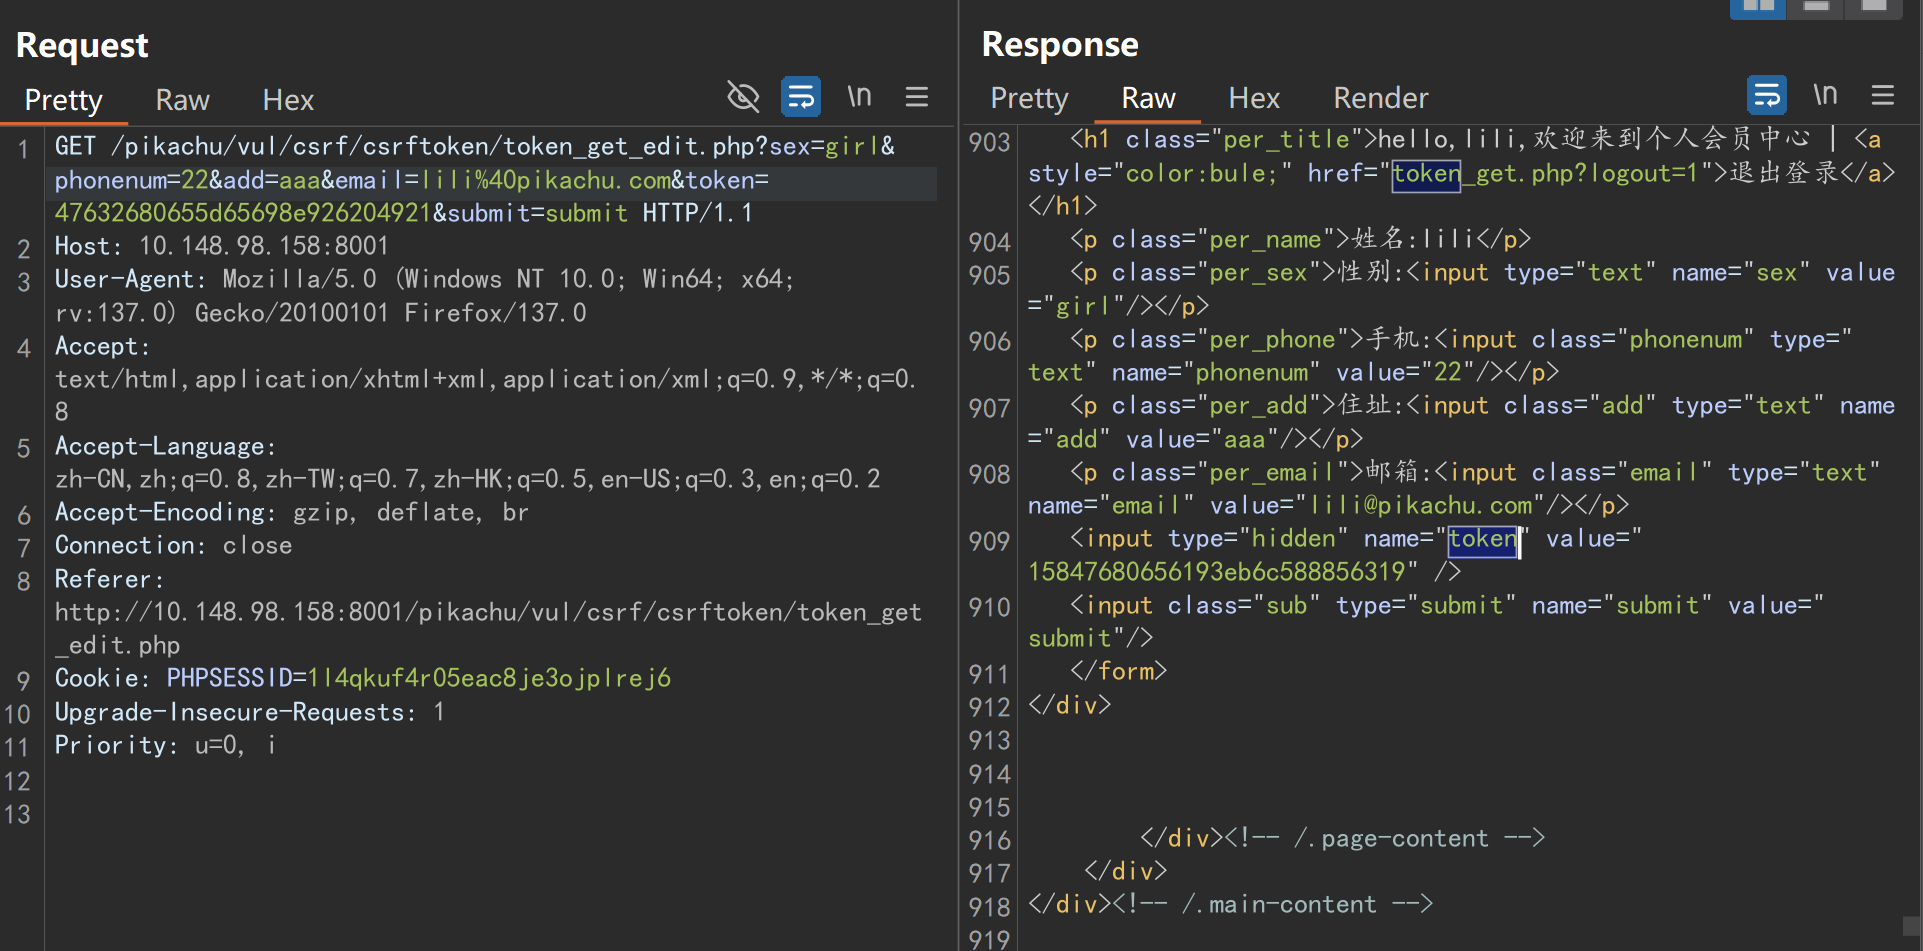The image size is (1923, 951).
Task: Click highlighted "token" match on line 909
Action: point(1482,539)
